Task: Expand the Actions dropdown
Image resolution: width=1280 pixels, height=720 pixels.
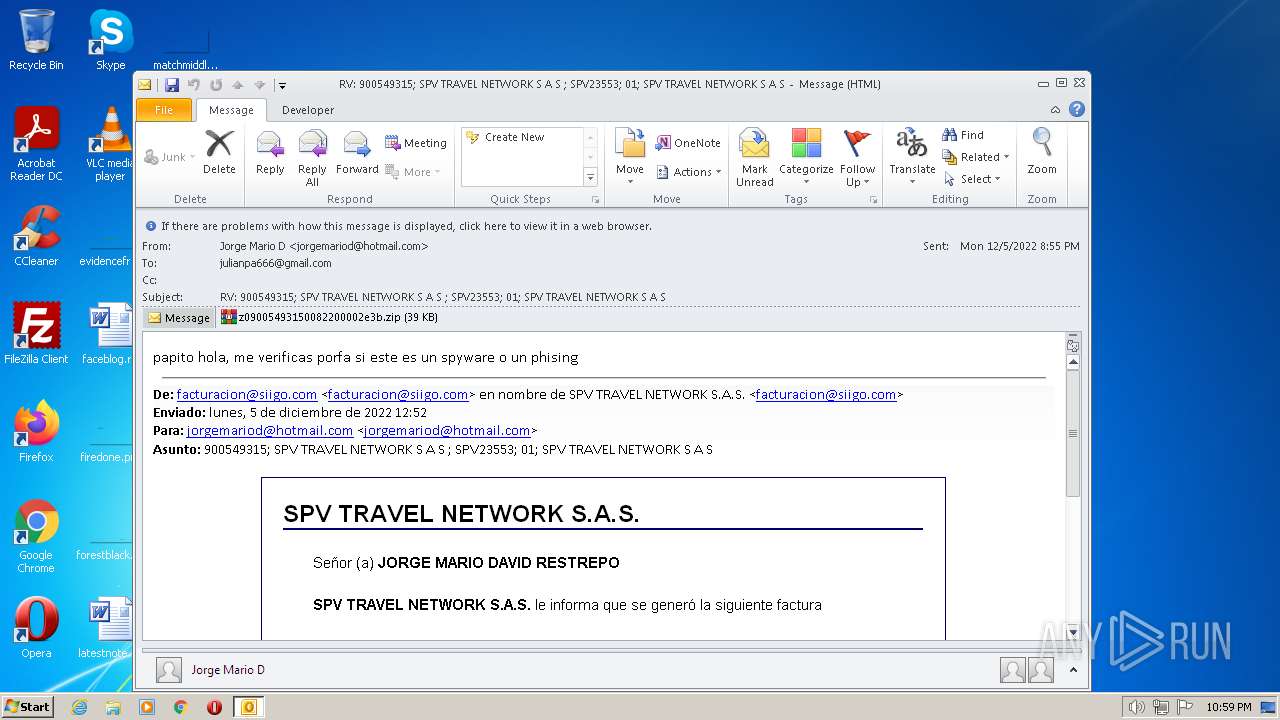Action: 689,172
